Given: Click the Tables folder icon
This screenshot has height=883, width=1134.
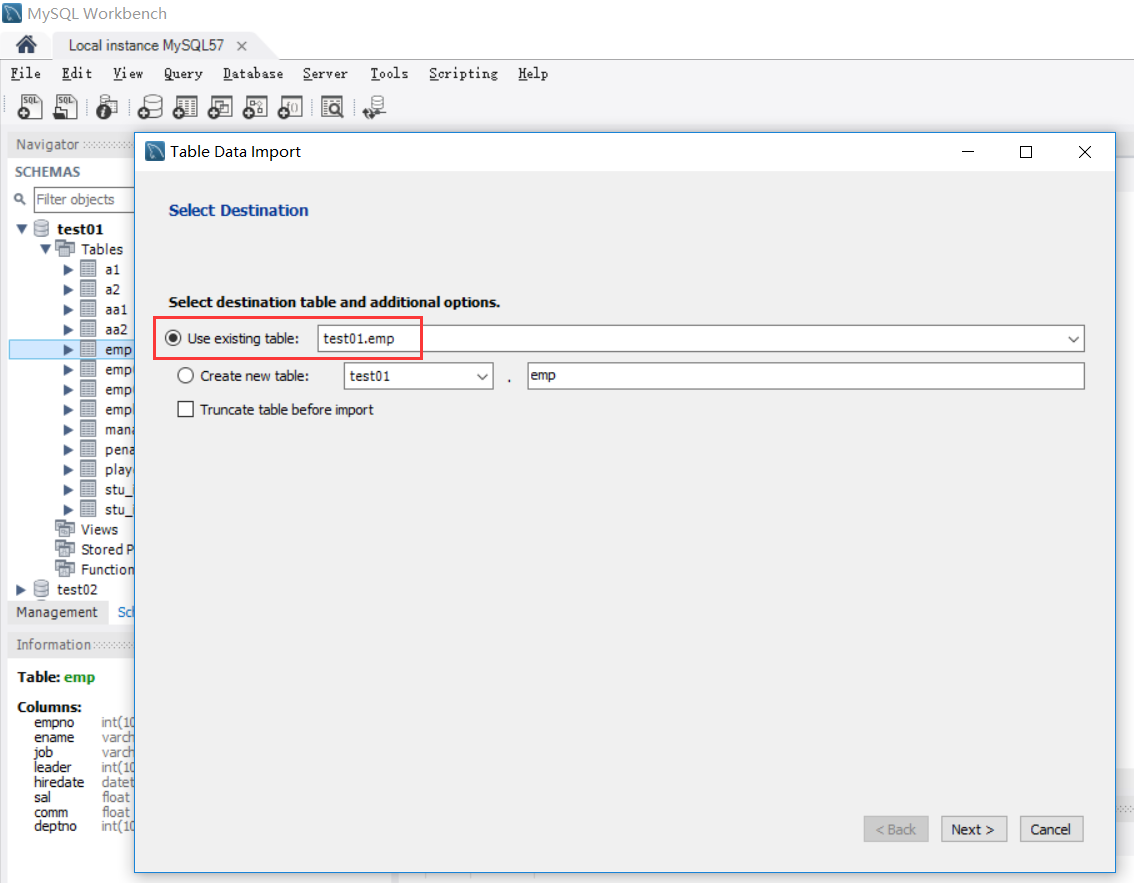Looking at the screenshot, I should [65, 249].
